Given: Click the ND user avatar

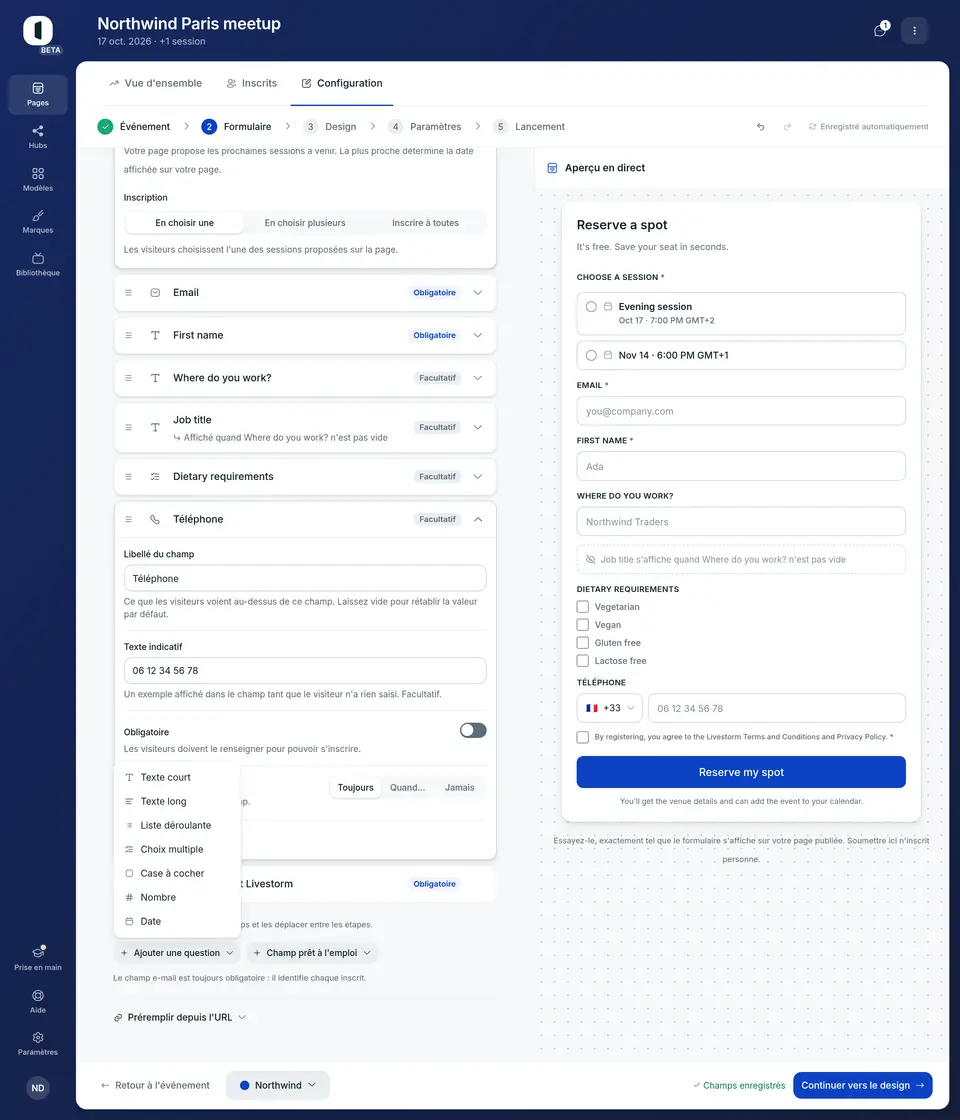Looking at the screenshot, I should (x=38, y=1088).
